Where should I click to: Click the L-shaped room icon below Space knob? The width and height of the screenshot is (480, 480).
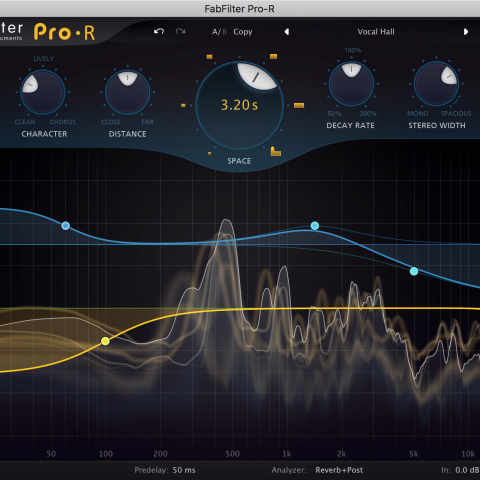coord(275,151)
